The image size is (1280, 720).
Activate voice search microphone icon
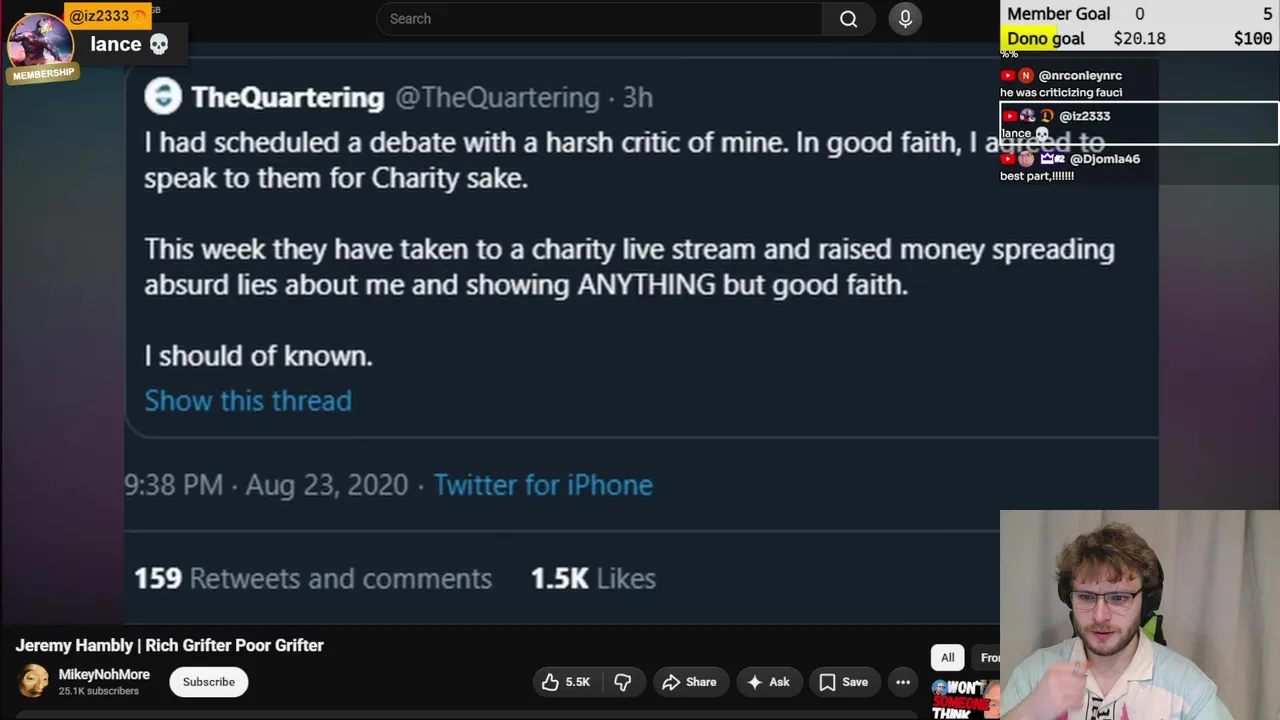point(905,19)
